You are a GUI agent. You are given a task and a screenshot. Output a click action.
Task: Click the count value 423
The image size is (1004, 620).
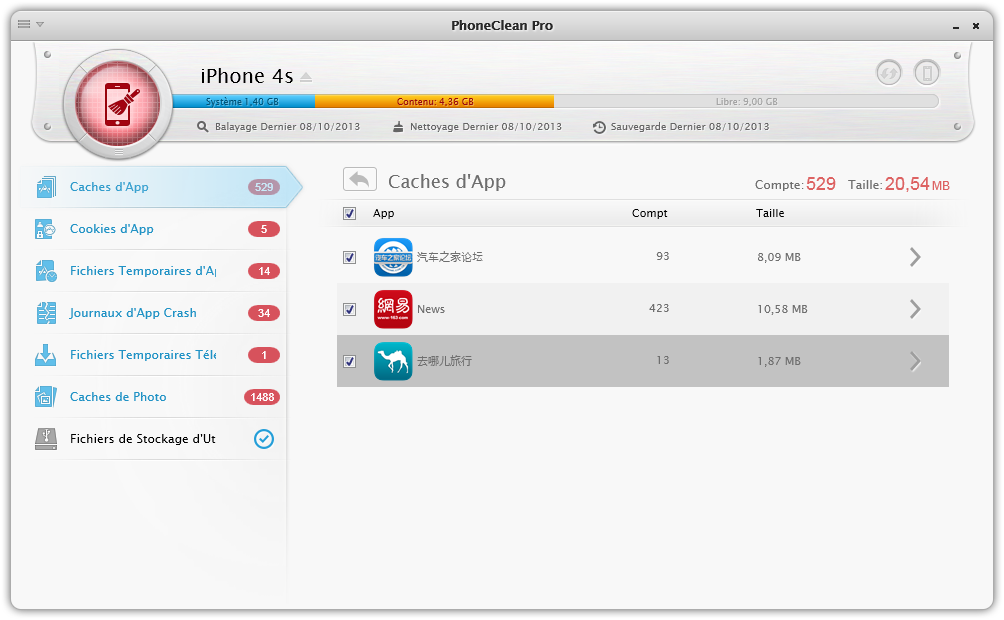[659, 309]
